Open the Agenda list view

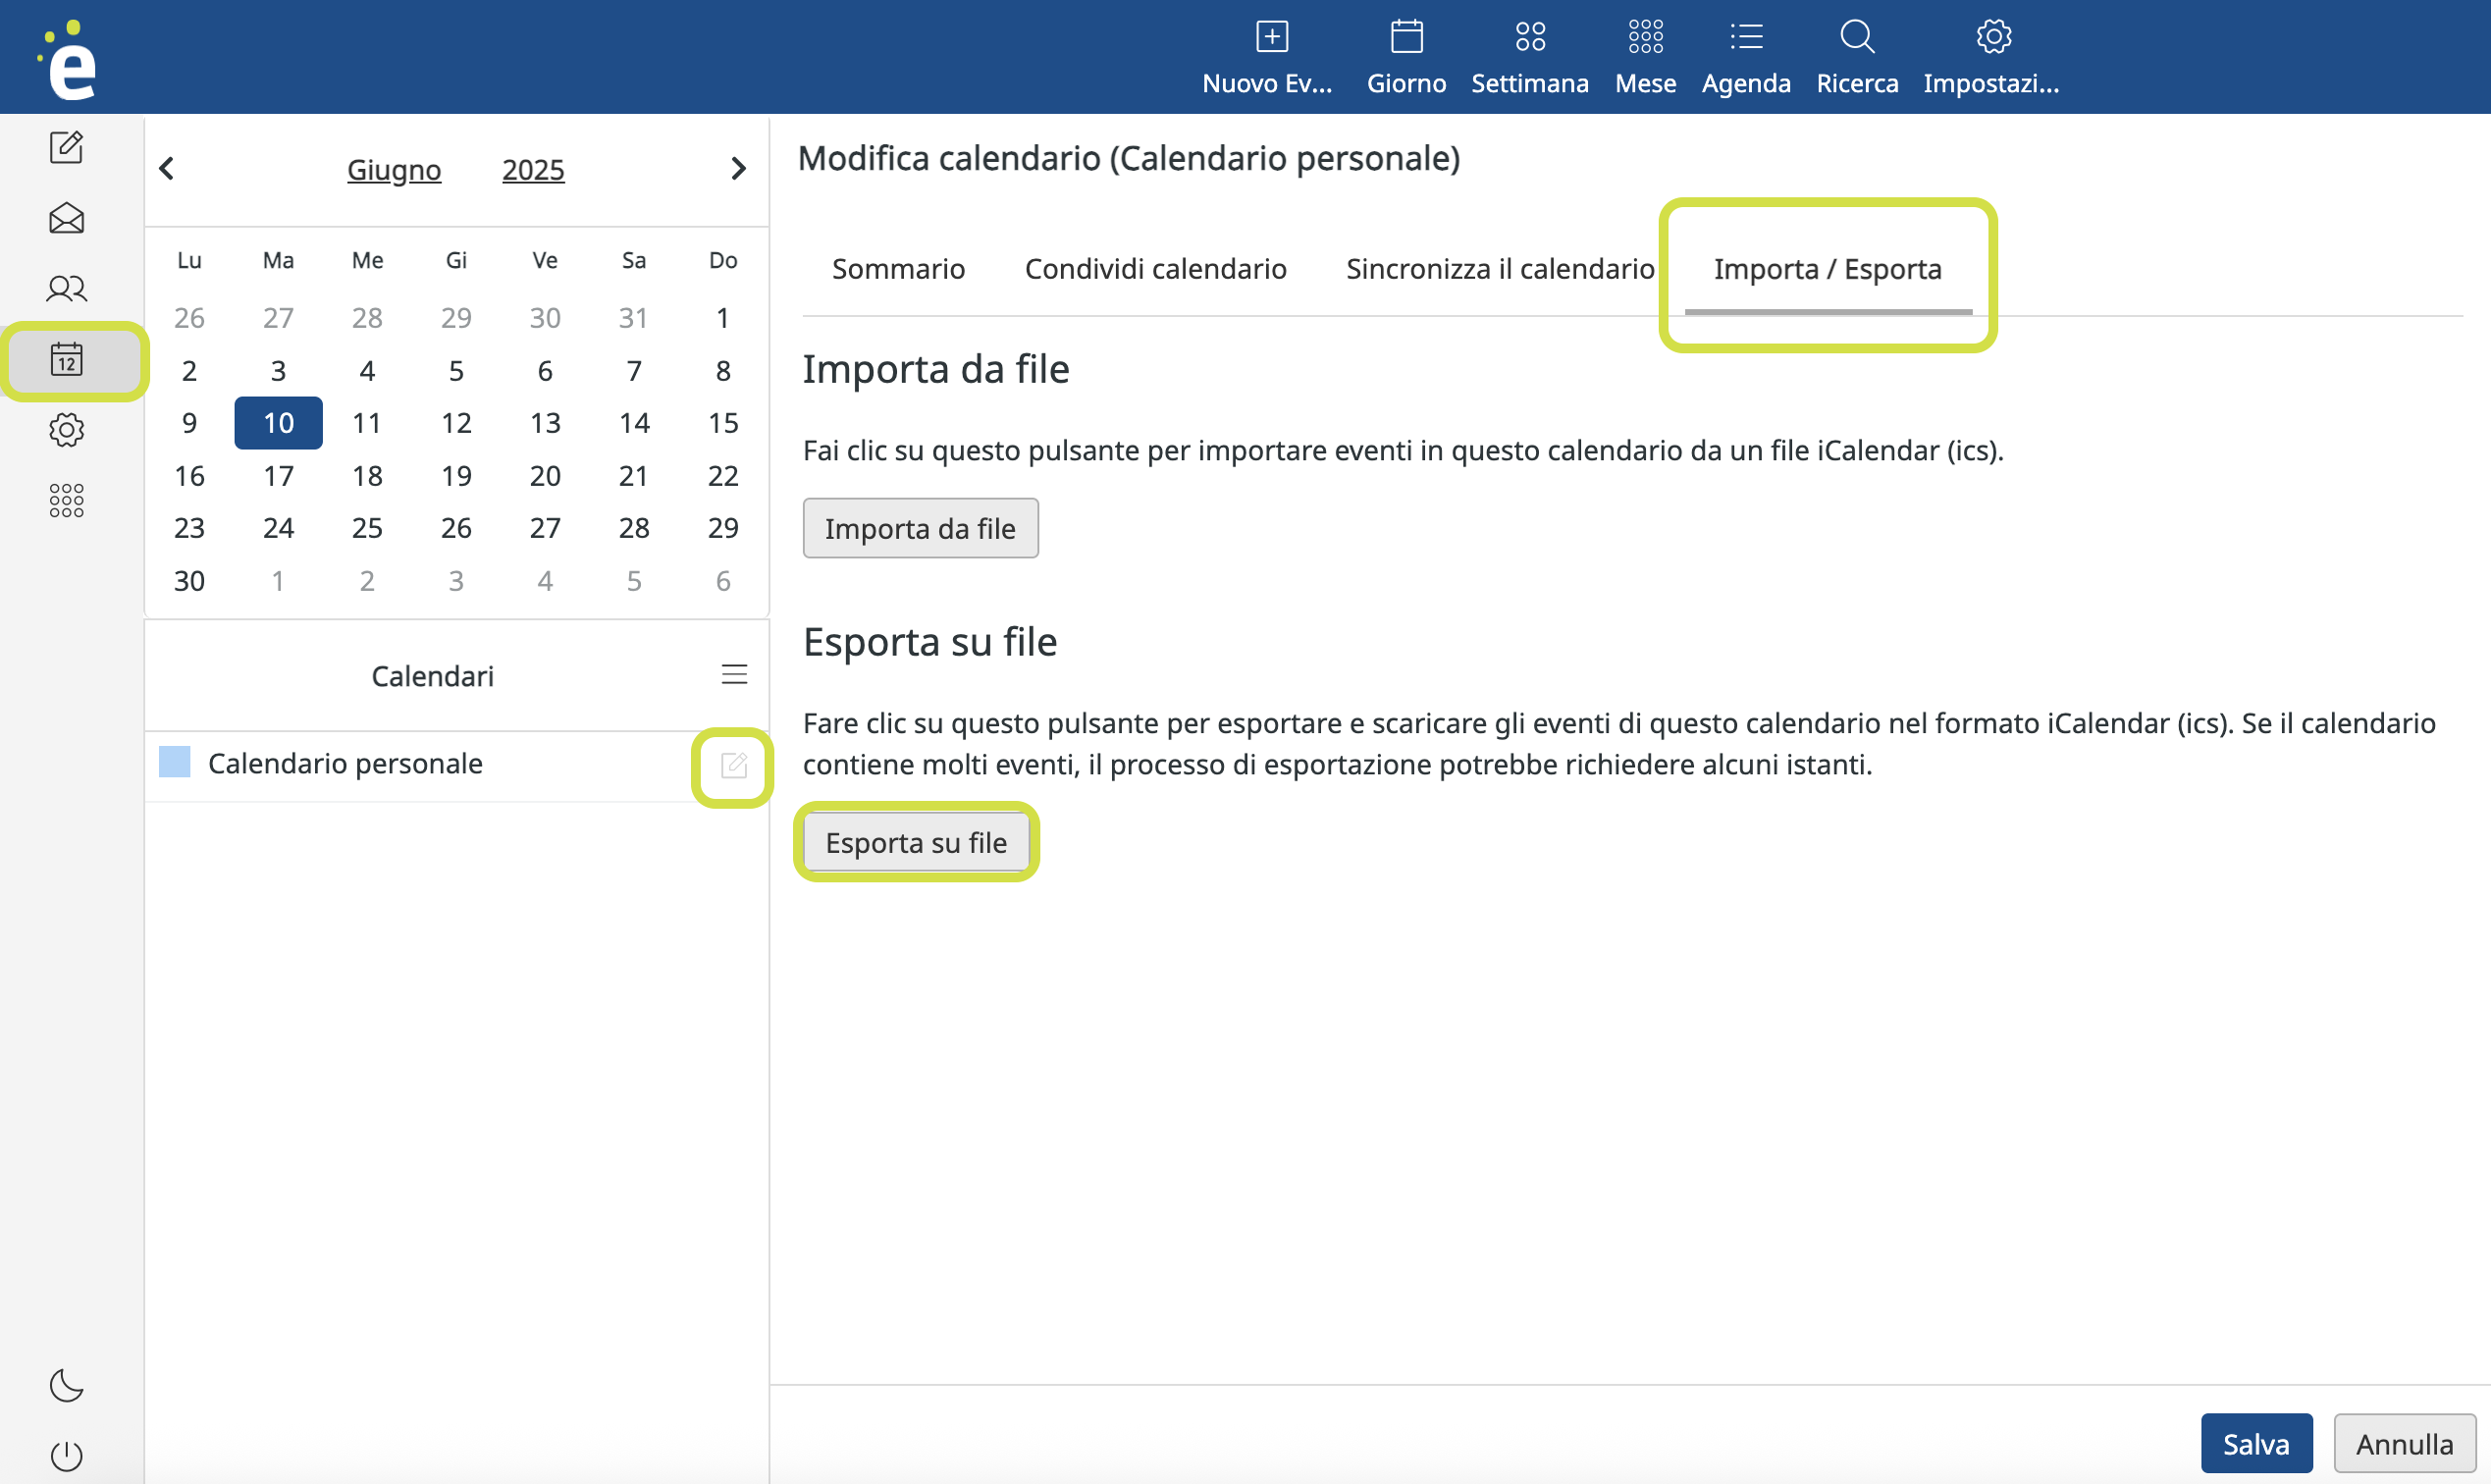1746,58
